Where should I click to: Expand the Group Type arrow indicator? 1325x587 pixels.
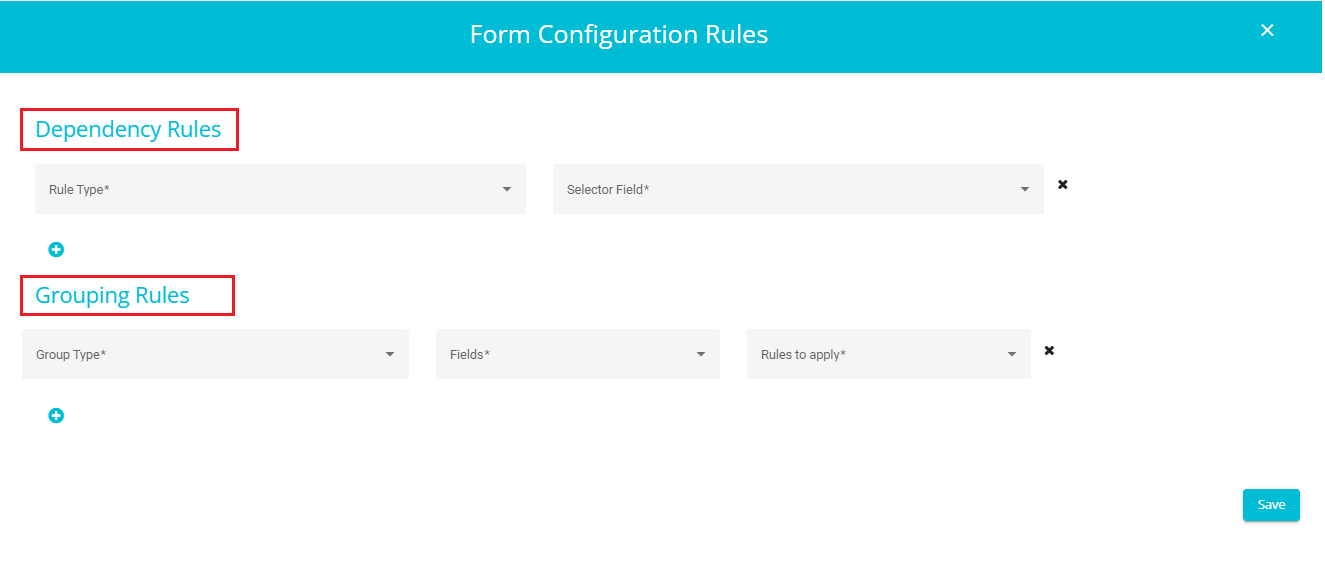(x=390, y=354)
